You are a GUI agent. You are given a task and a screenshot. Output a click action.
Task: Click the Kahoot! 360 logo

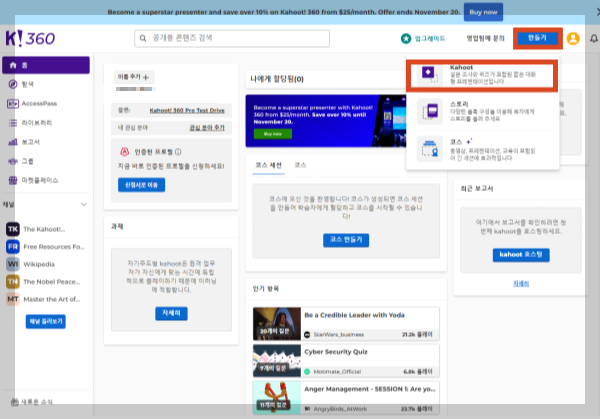pos(30,38)
